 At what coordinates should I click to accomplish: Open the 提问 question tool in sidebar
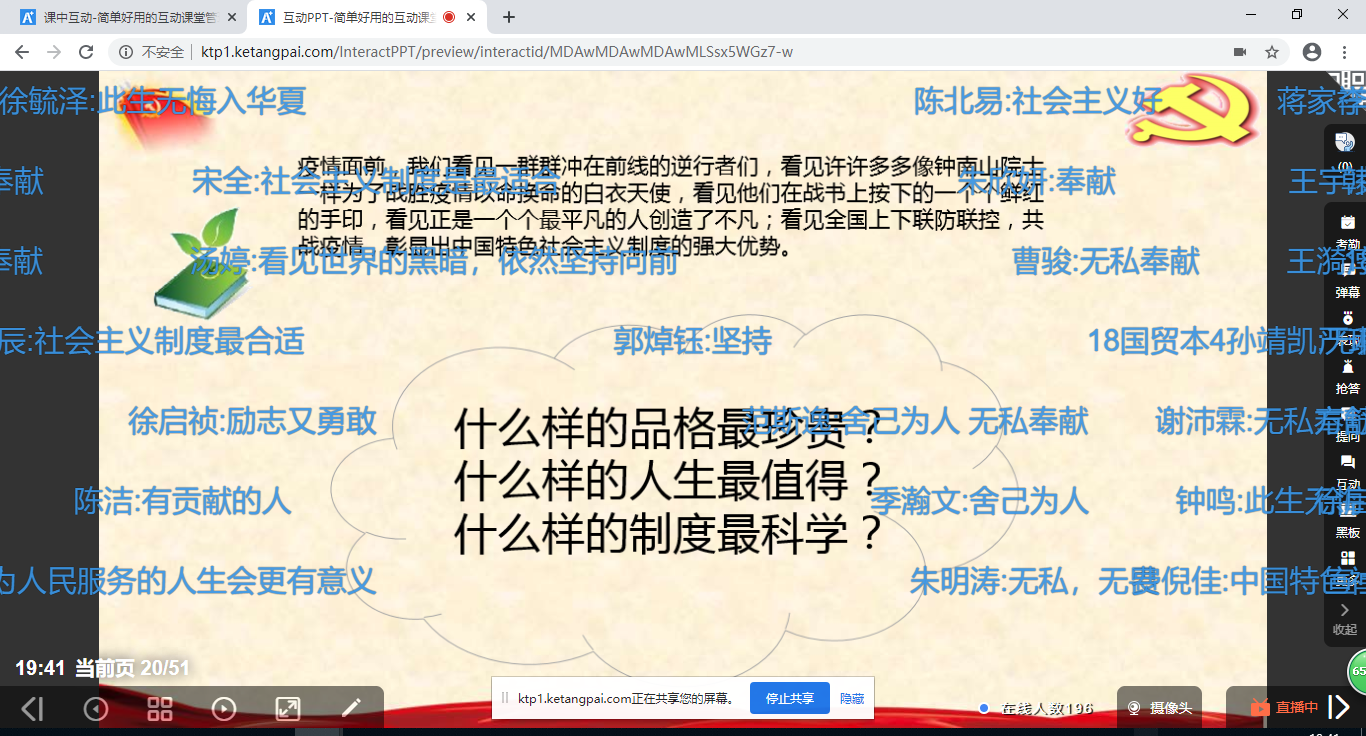[1347, 424]
